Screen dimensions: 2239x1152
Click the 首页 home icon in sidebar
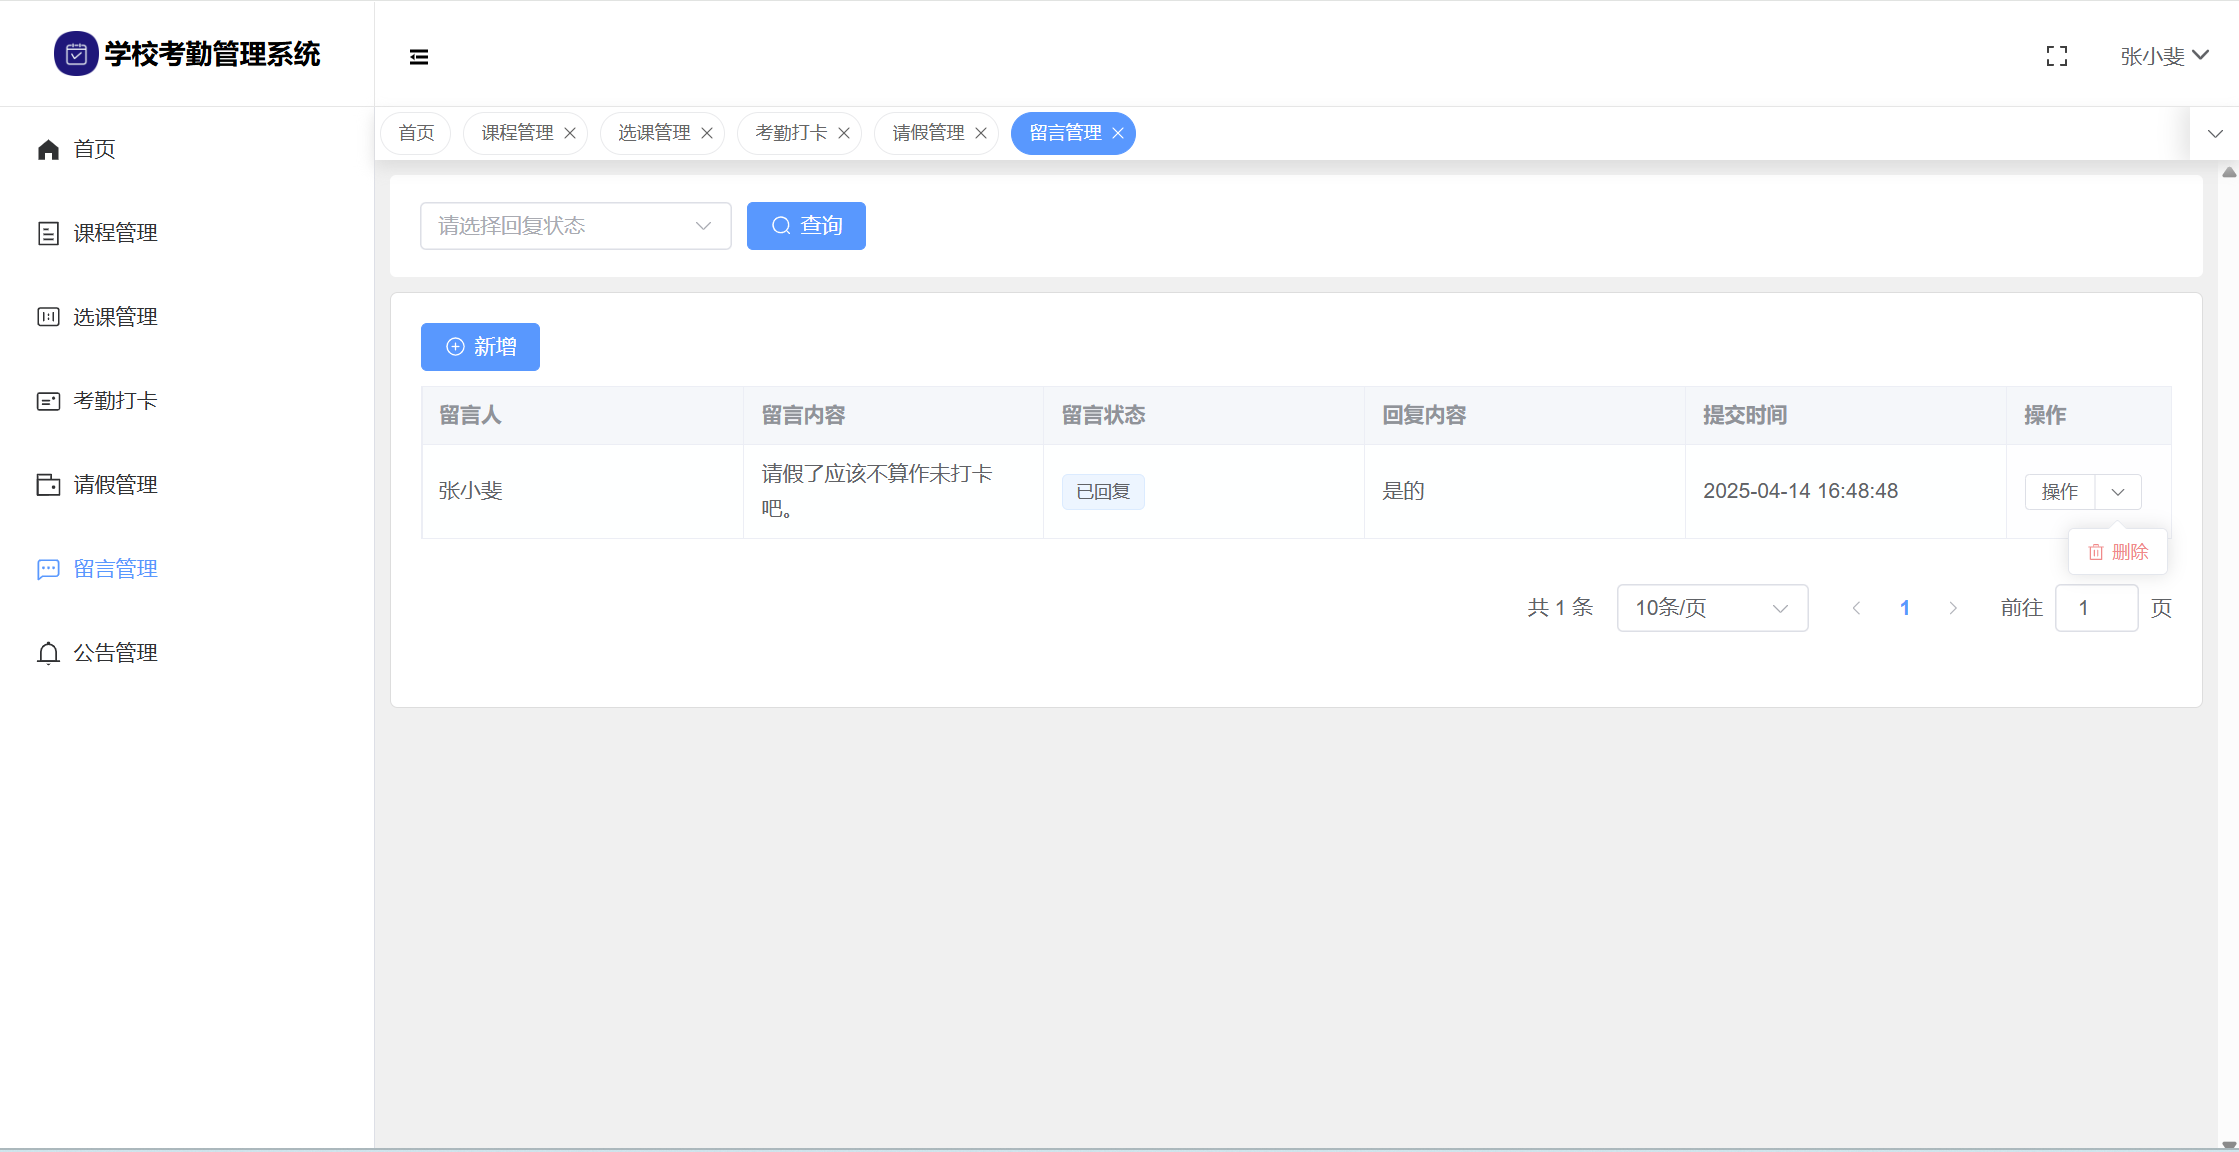coord(48,149)
